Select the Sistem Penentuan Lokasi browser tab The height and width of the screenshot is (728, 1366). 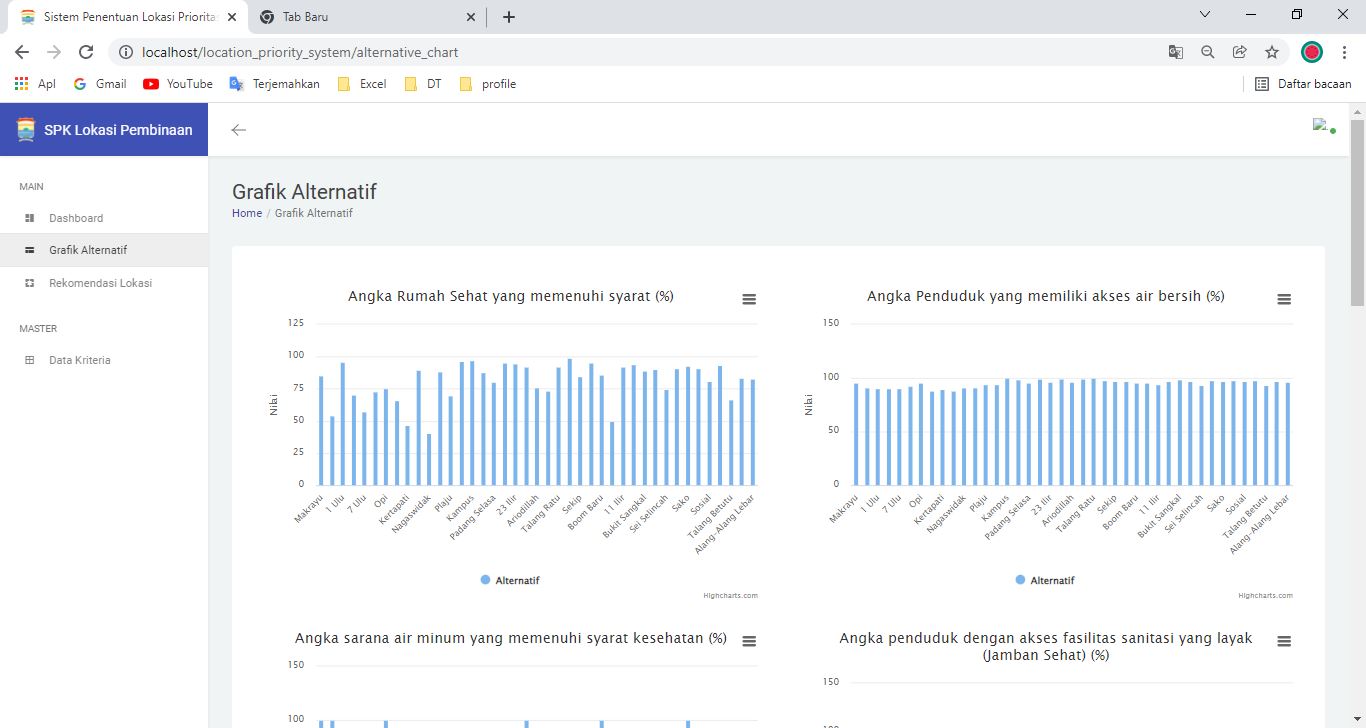coord(129,17)
